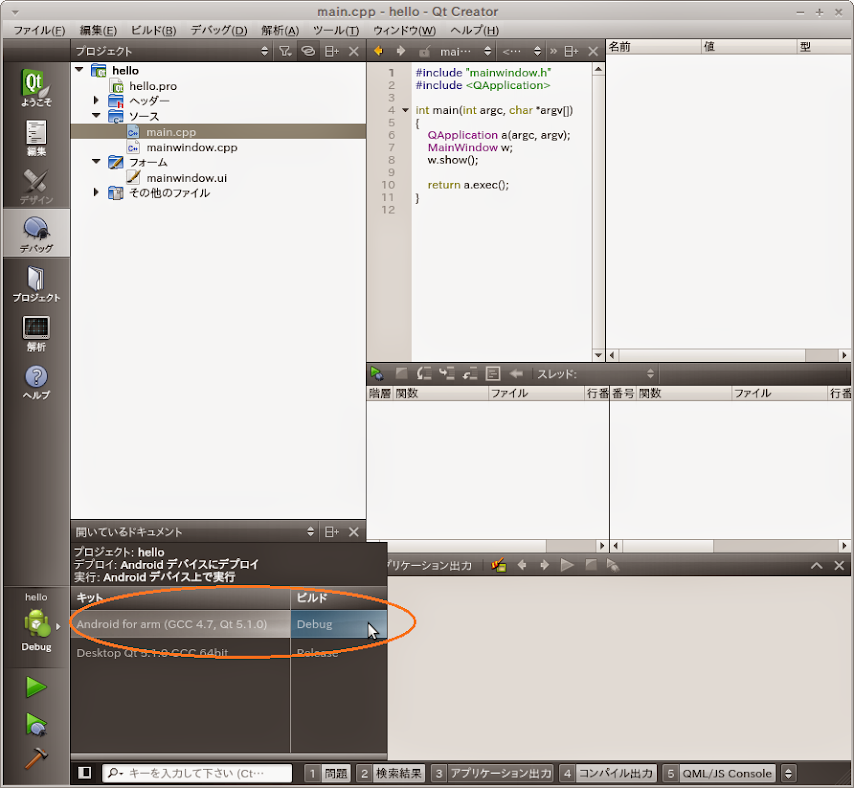This screenshot has height=788, width=854.
Task: Fold the main function at line 4
Action: click(x=405, y=110)
